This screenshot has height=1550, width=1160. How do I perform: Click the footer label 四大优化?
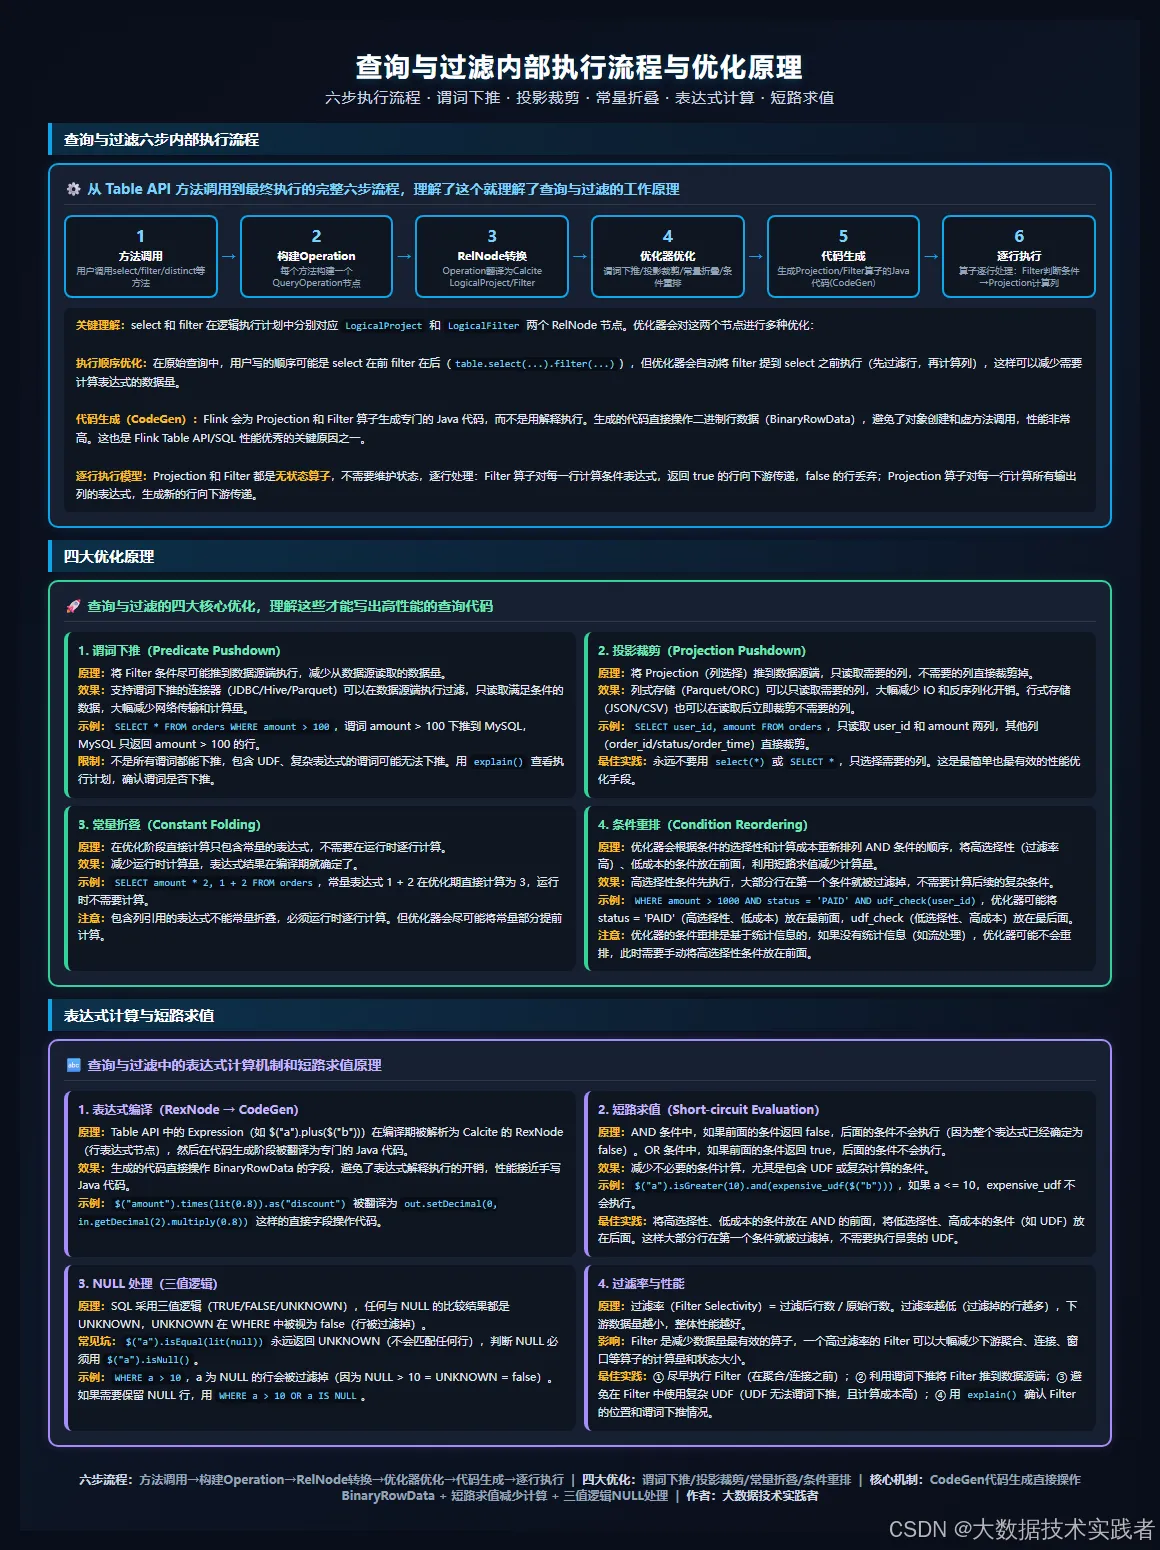click(x=610, y=1480)
